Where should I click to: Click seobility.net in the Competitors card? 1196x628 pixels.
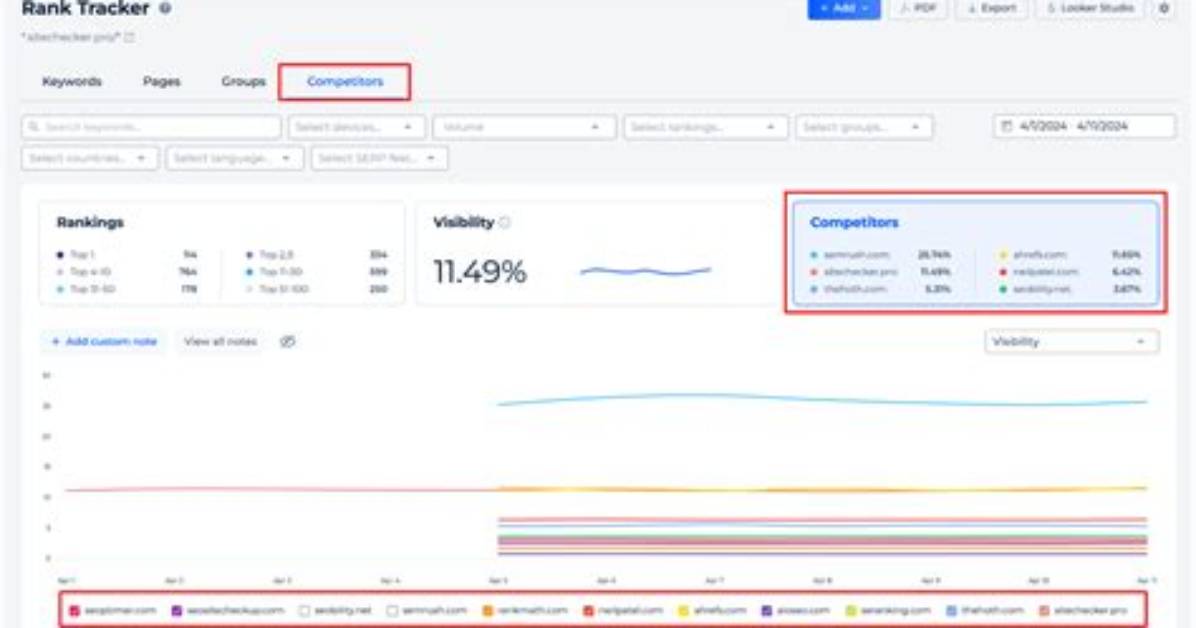[1042, 289]
